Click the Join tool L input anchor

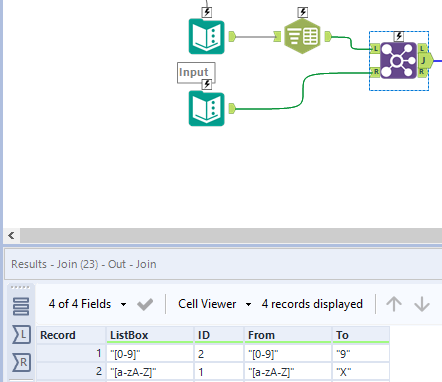click(375, 49)
